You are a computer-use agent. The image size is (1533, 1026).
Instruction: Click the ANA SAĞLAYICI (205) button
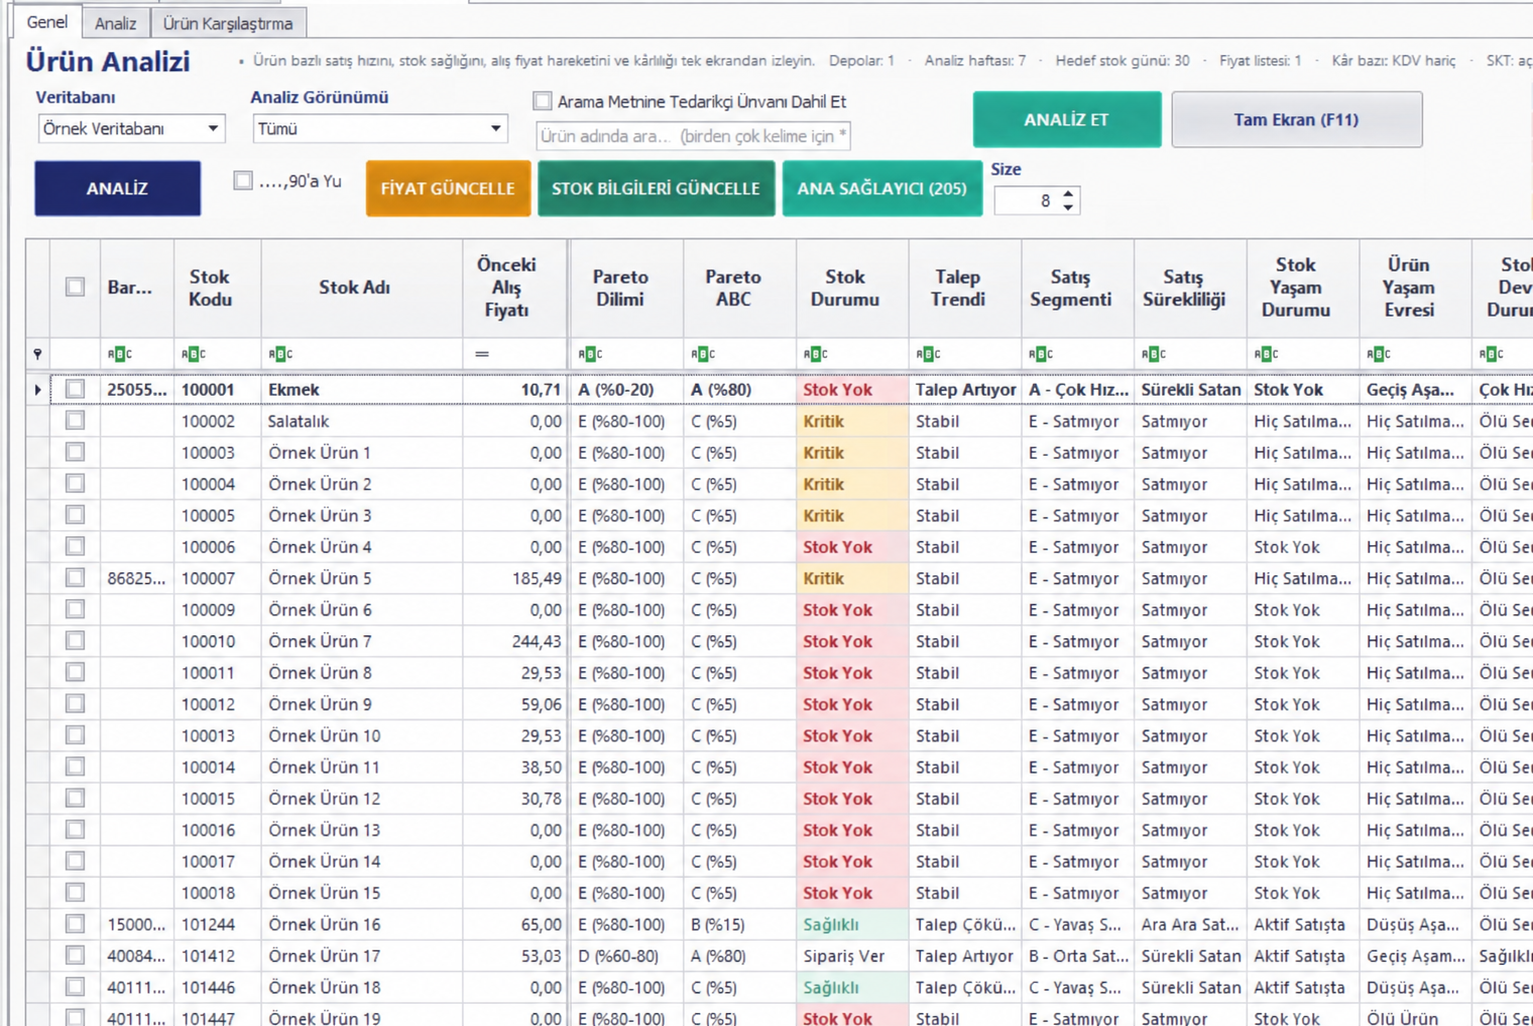click(x=882, y=188)
